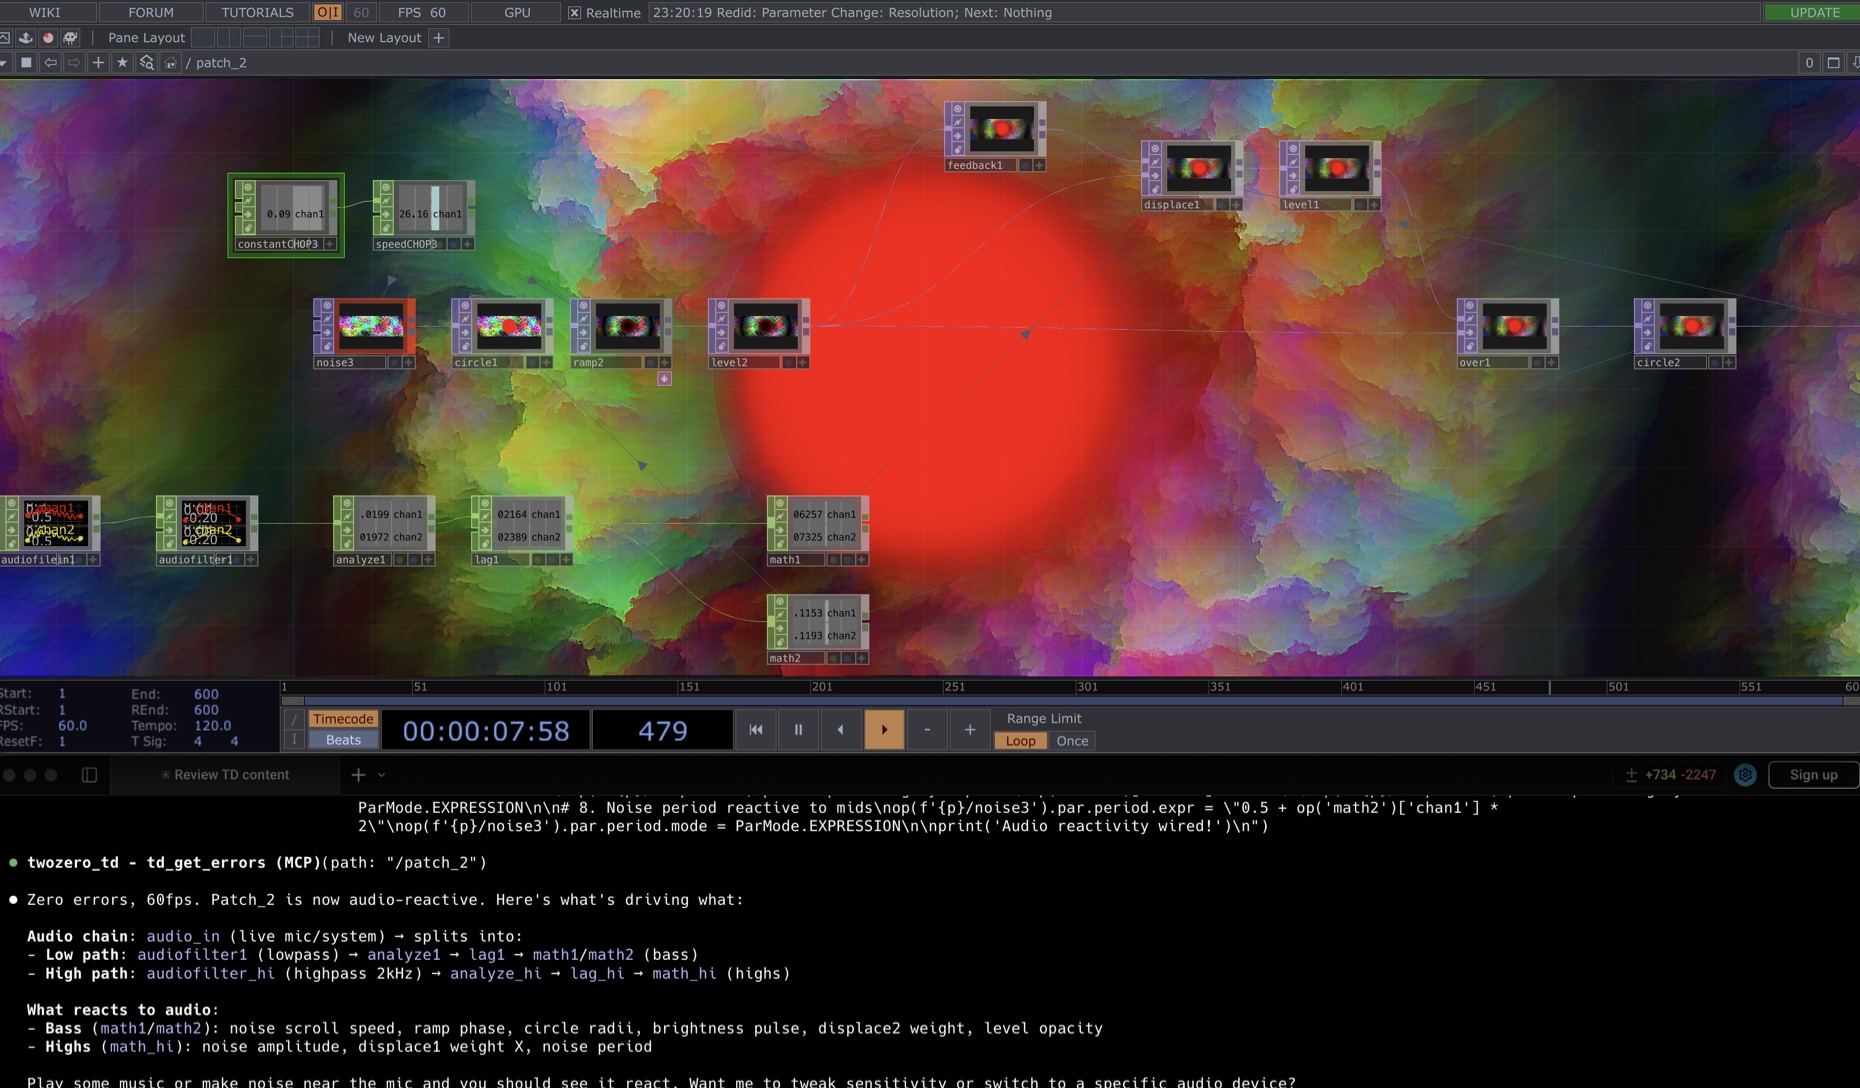Image resolution: width=1860 pixels, height=1088 pixels.
Task: Open the Palette browser skull icon
Action: coord(70,38)
